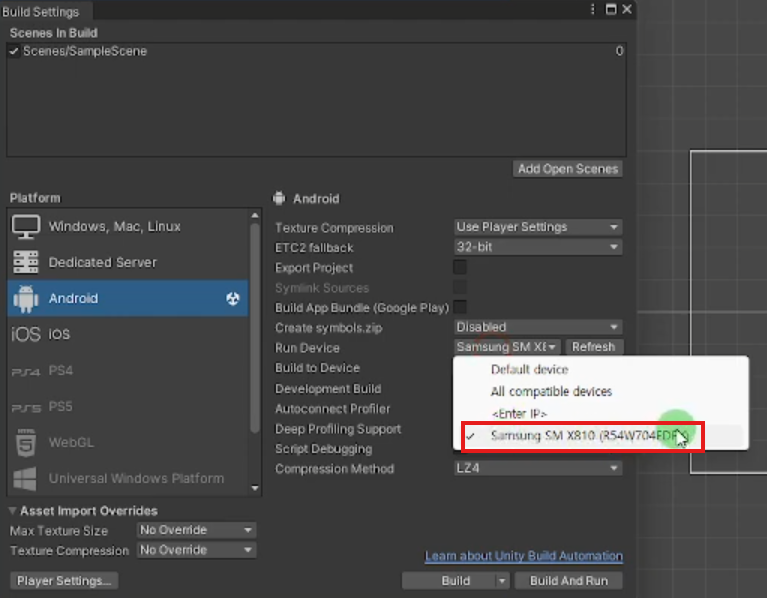Maximize the Build Settings window

(x=611, y=9)
